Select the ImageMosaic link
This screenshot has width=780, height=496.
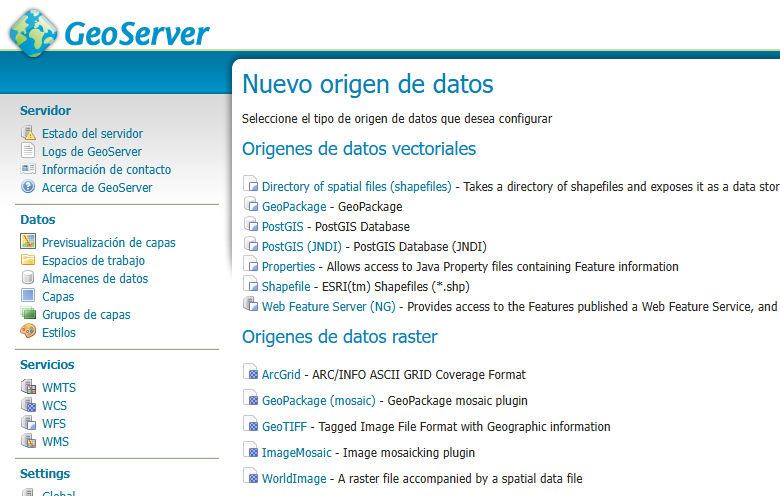(296, 453)
